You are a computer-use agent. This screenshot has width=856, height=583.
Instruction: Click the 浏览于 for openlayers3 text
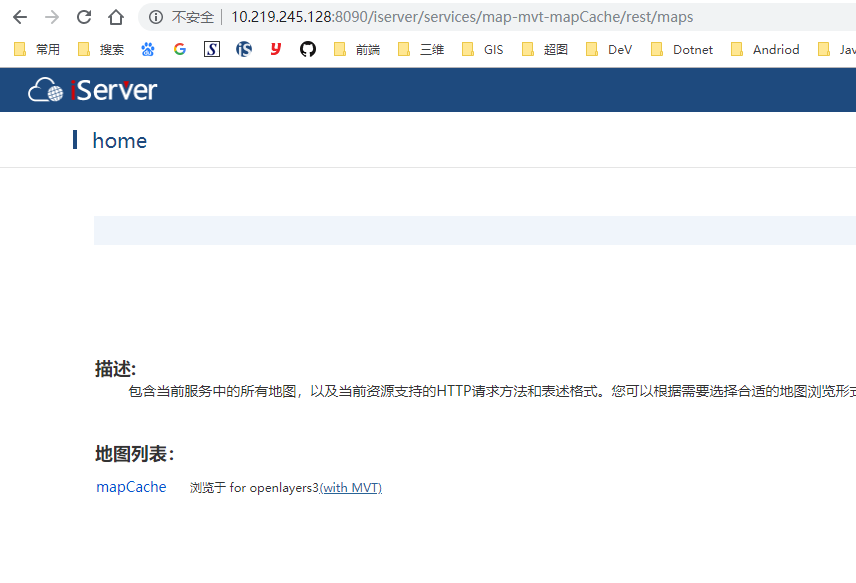(254, 487)
